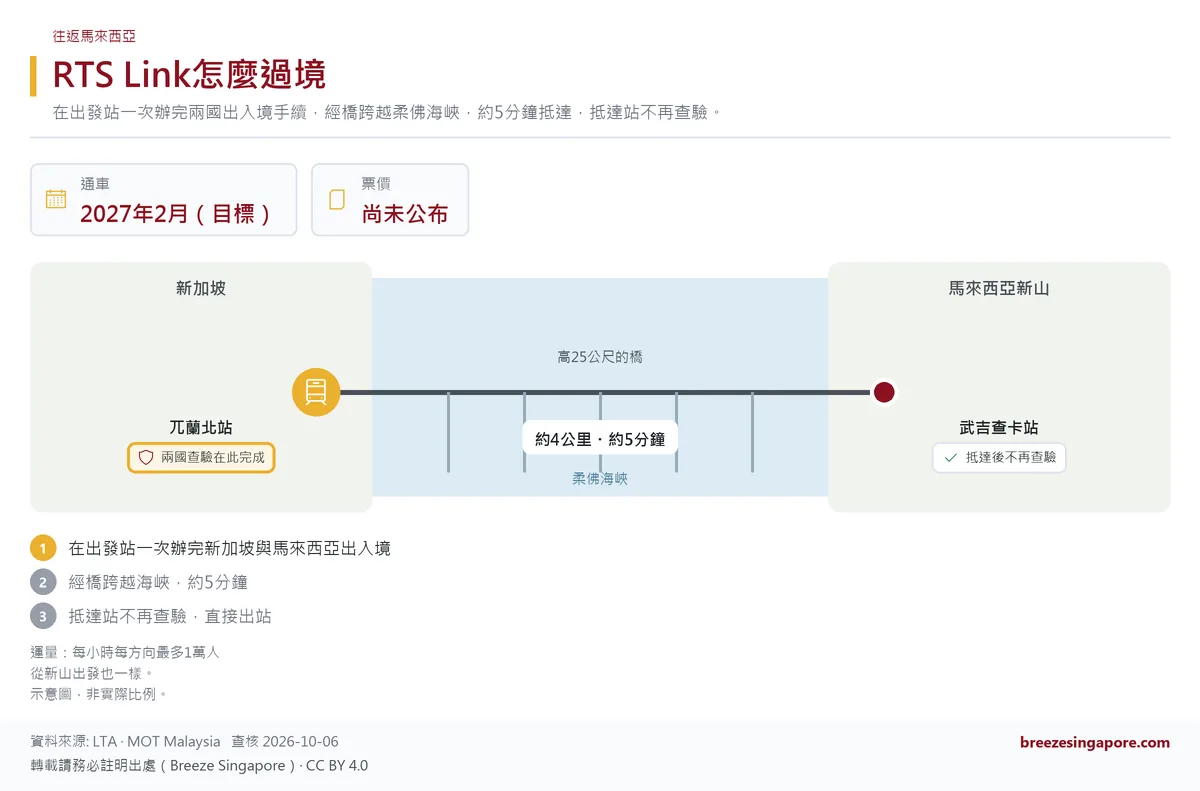Click step text 抵達站不再查驗，直接出站
The height and width of the screenshot is (791, 1200).
pyautogui.click(x=170, y=616)
